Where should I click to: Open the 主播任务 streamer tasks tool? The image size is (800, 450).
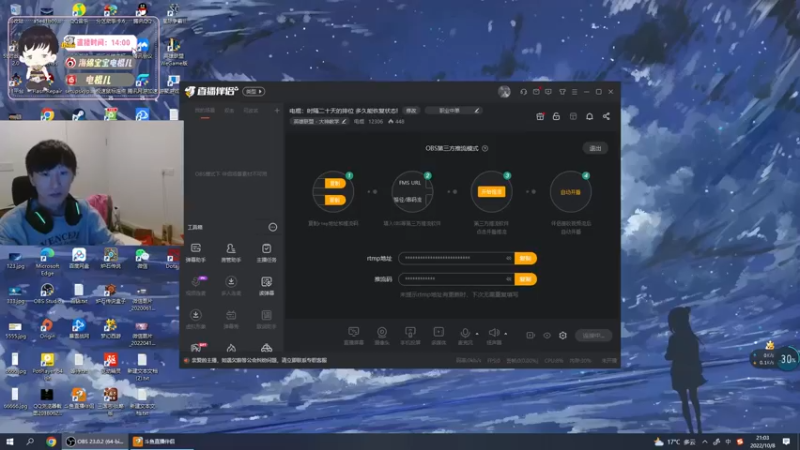coord(266,253)
